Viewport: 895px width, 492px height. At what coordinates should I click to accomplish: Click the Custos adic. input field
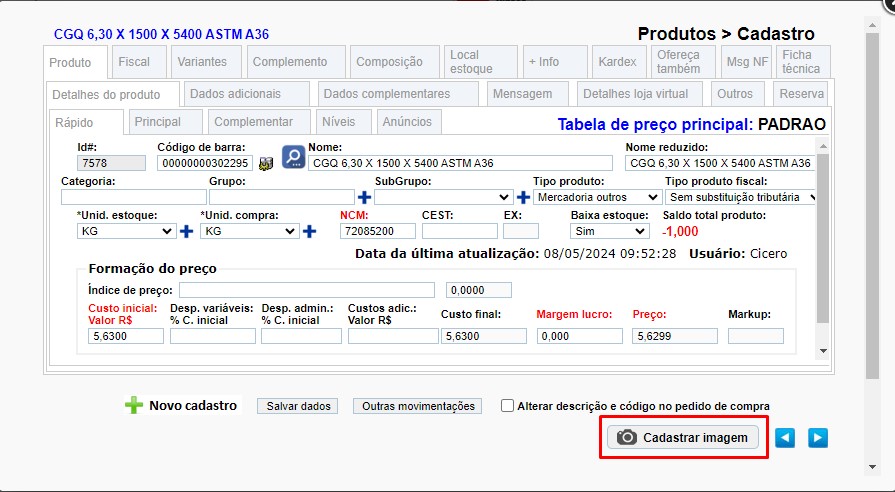[x=393, y=336]
